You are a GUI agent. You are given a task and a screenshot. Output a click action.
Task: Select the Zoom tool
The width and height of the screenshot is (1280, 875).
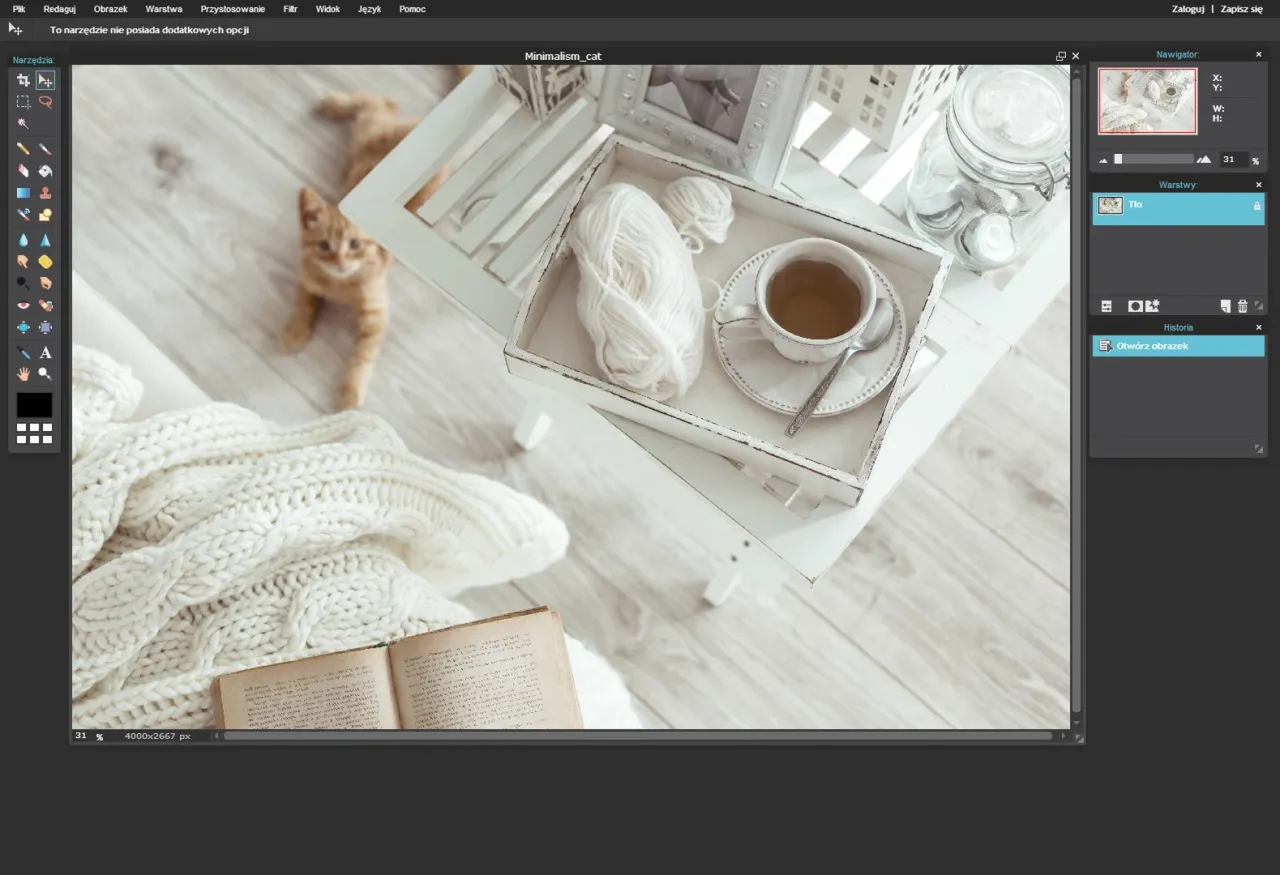point(45,373)
